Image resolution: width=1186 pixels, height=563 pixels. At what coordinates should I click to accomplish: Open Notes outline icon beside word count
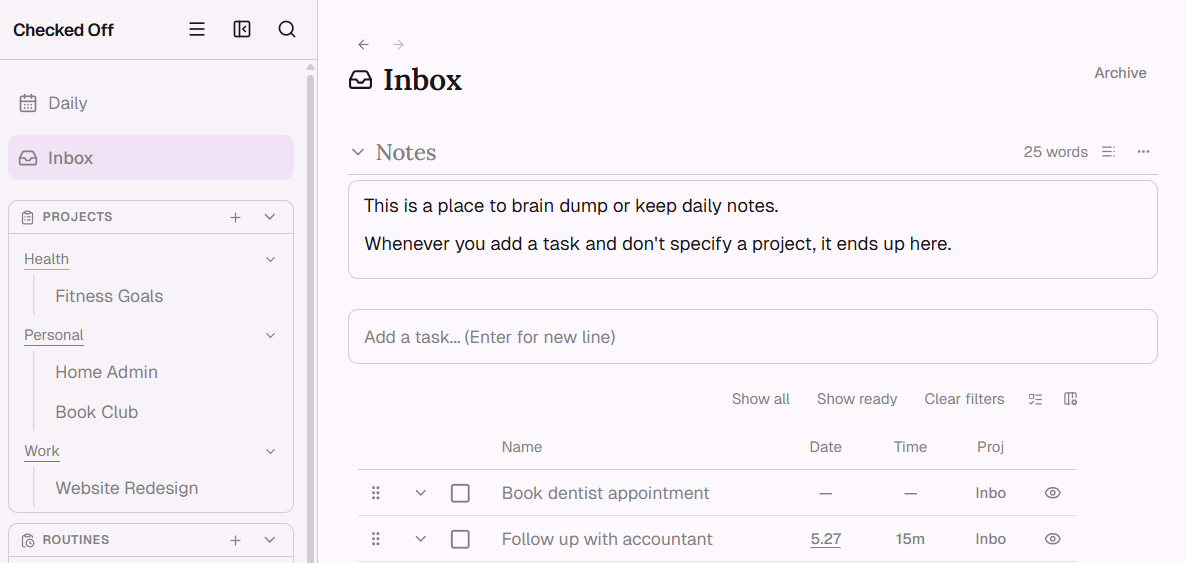pos(1108,152)
